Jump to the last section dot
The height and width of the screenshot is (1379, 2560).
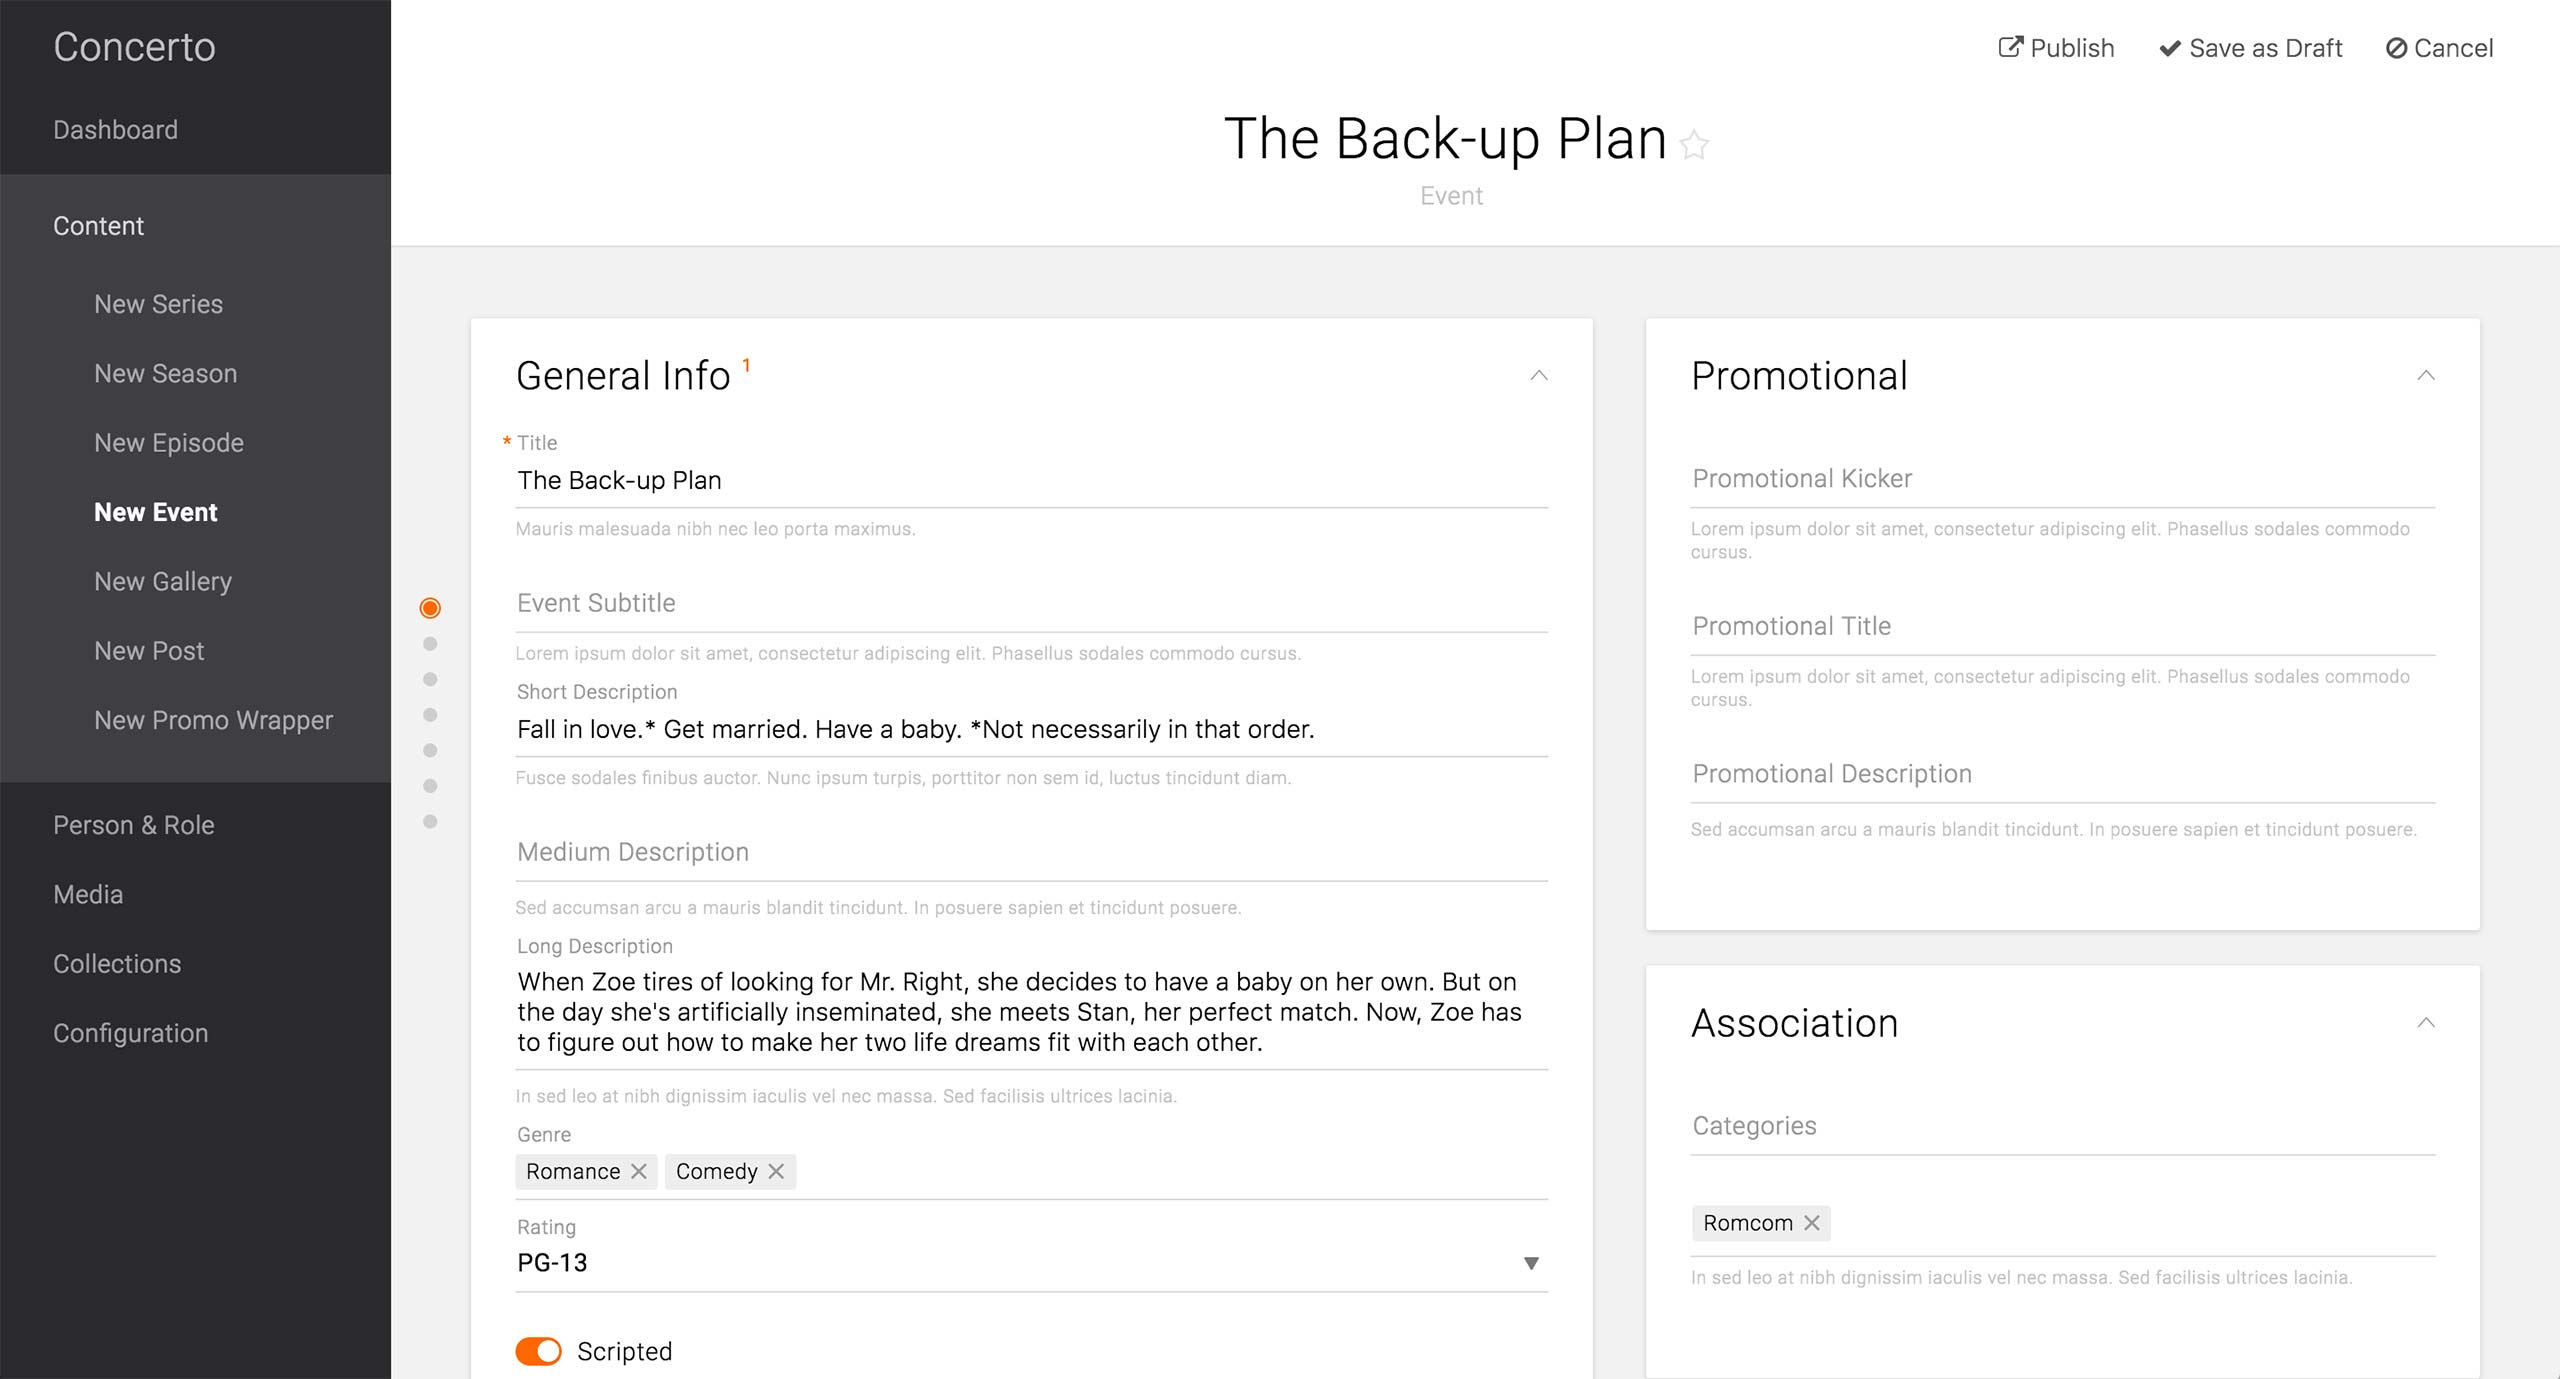tap(430, 822)
